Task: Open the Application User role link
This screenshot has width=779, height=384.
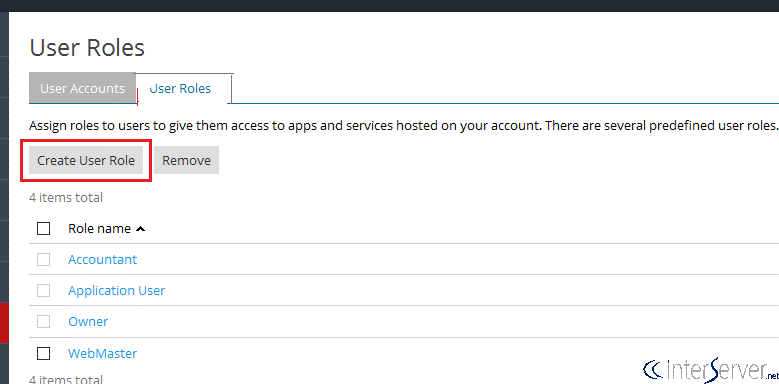Action: pos(116,291)
